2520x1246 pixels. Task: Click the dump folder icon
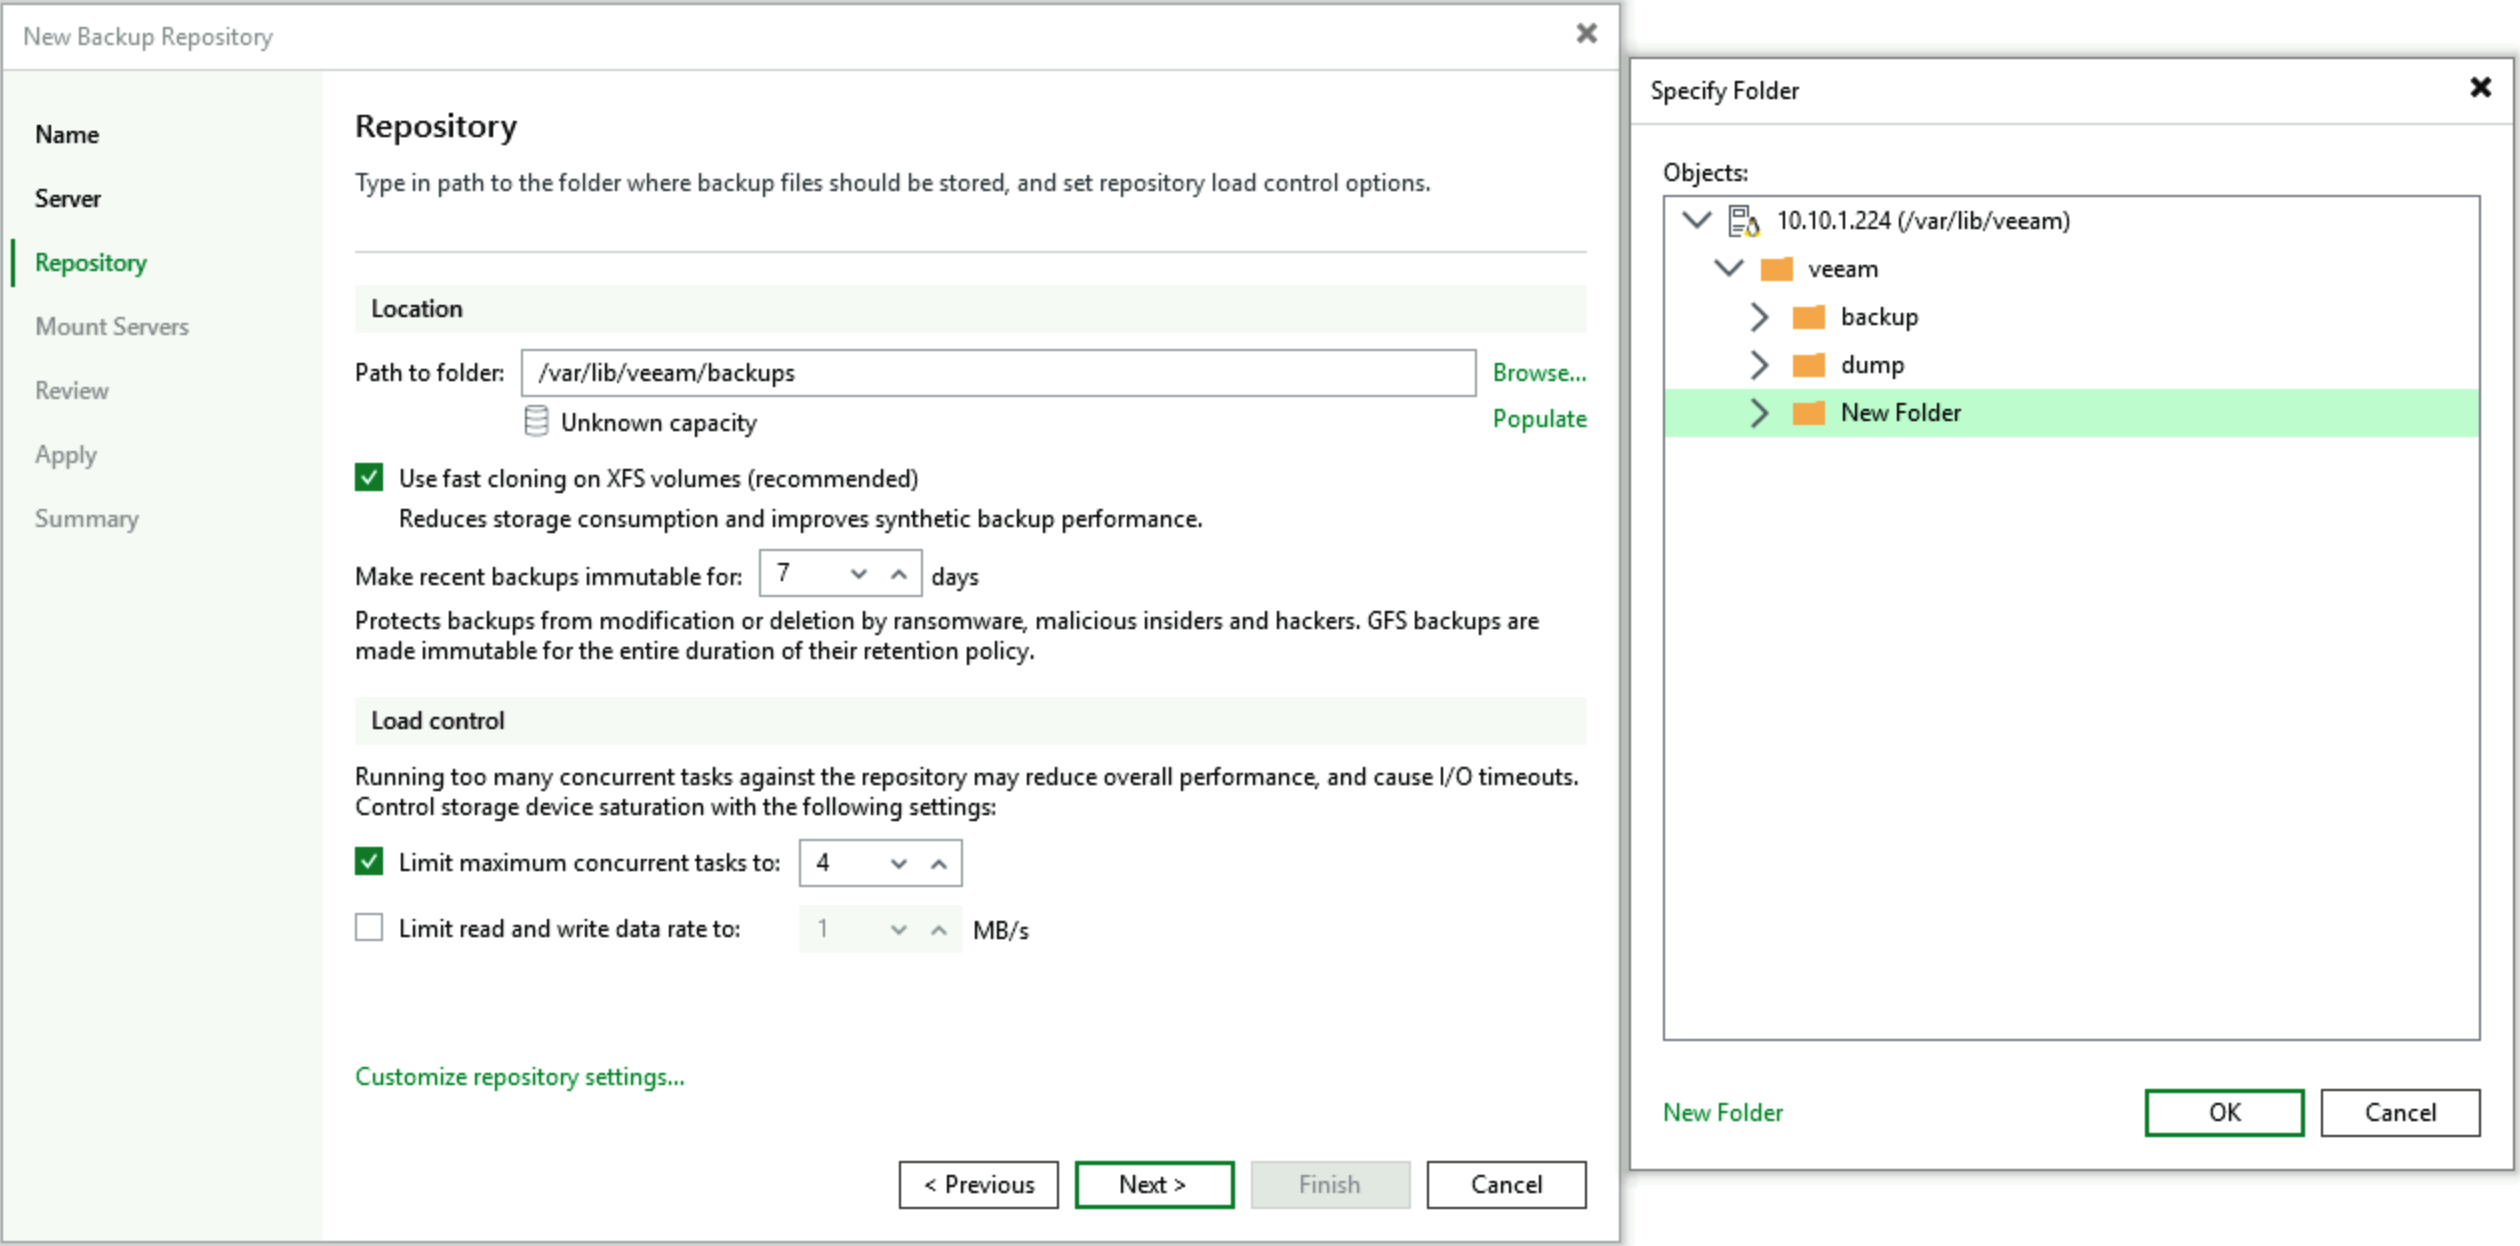[x=1808, y=365]
